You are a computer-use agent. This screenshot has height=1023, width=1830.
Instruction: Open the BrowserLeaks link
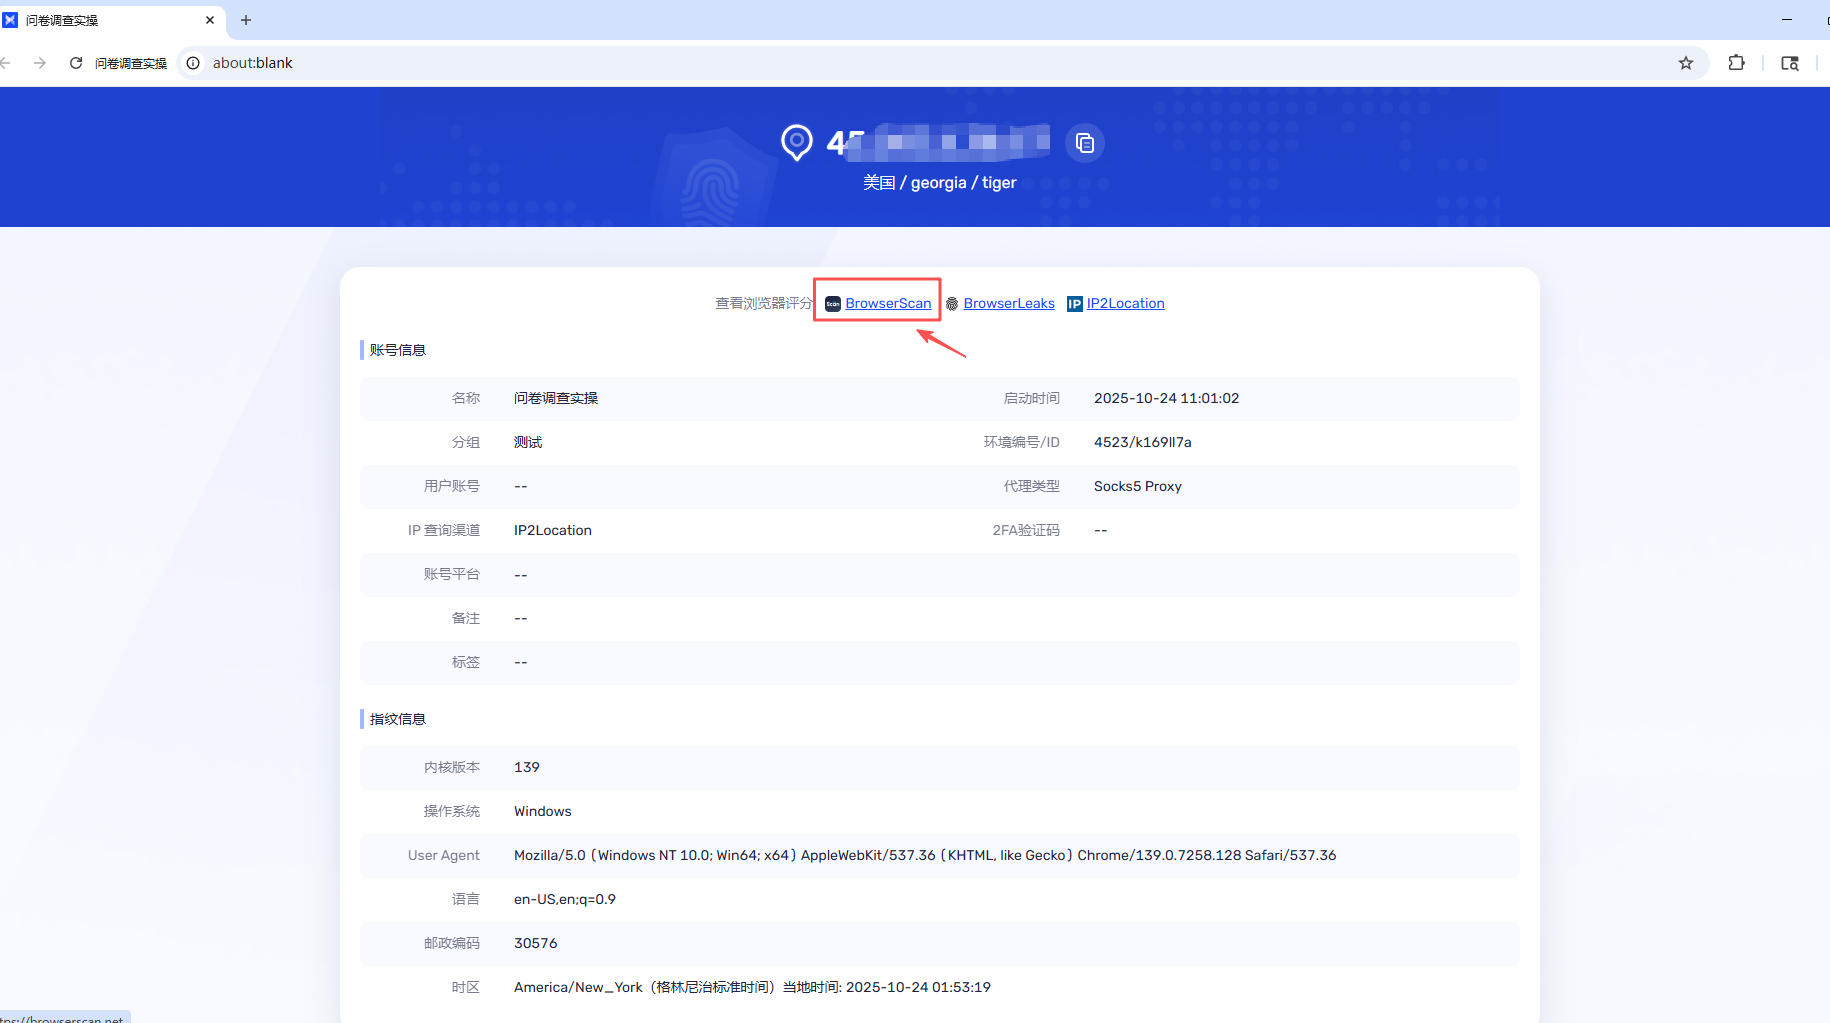click(x=1009, y=303)
